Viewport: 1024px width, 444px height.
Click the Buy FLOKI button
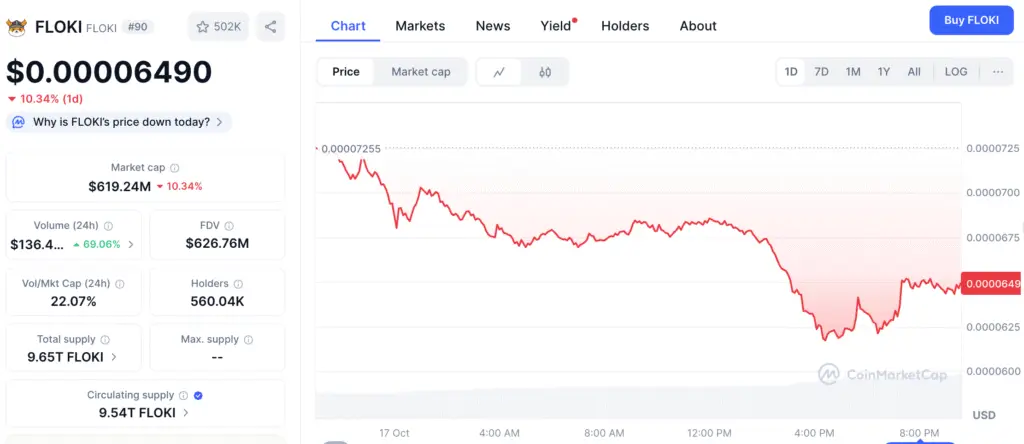pos(970,20)
